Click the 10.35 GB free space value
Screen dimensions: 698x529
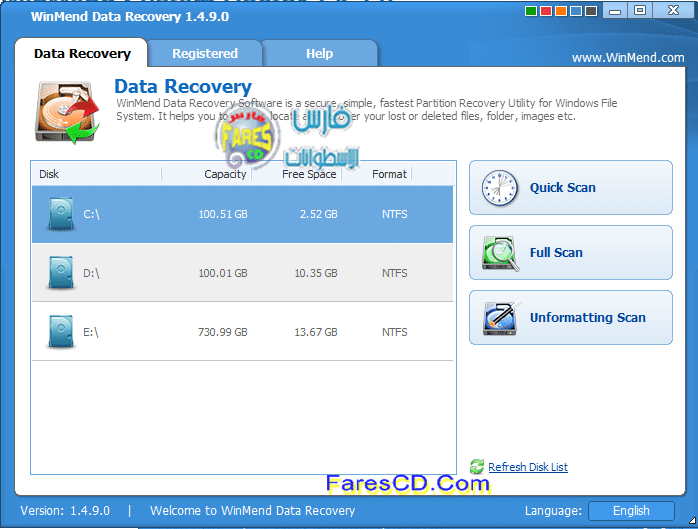click(x=316, y=273)
